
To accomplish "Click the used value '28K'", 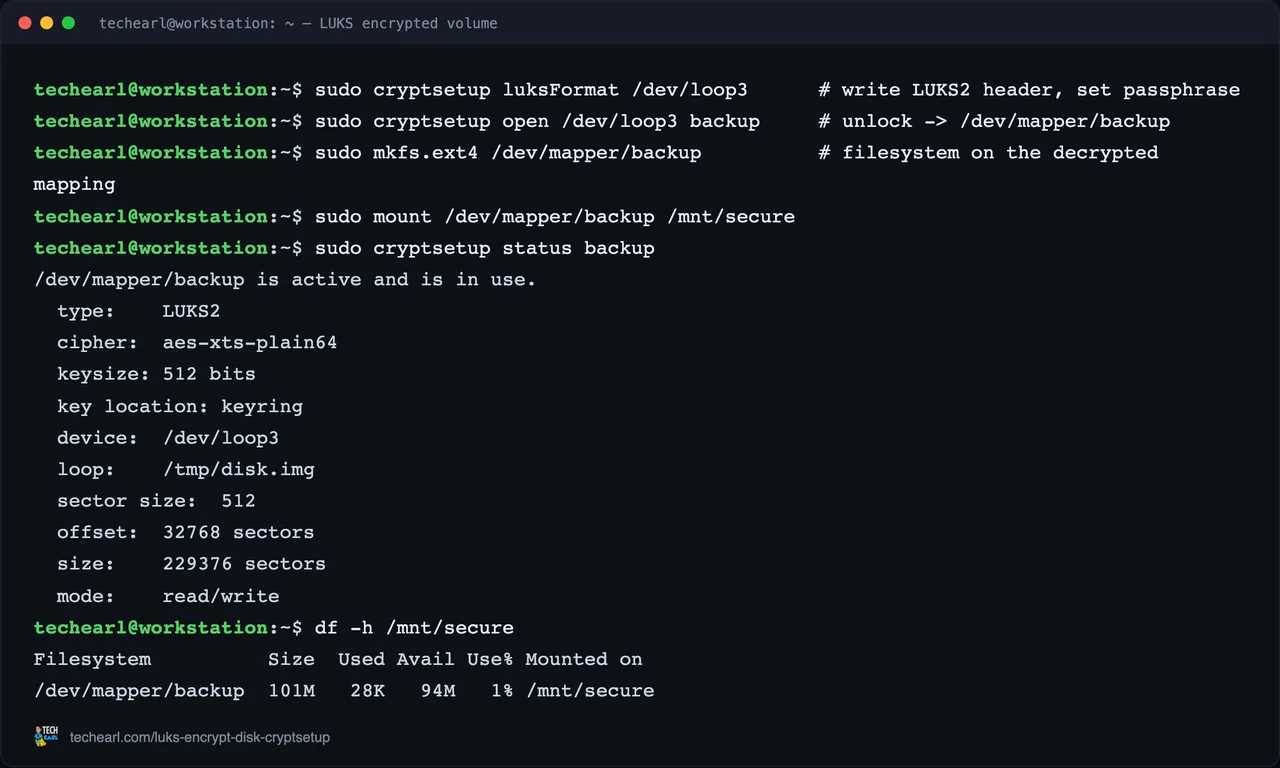I will [x=367, y=691].
